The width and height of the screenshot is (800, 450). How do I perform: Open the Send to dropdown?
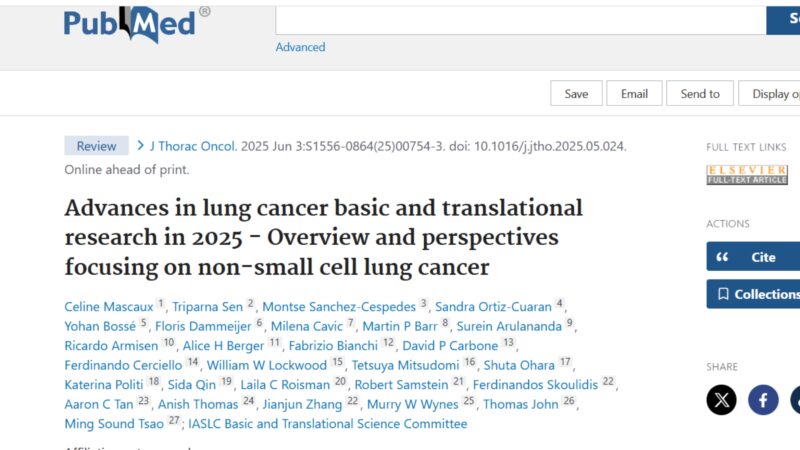tap(700, 93)
